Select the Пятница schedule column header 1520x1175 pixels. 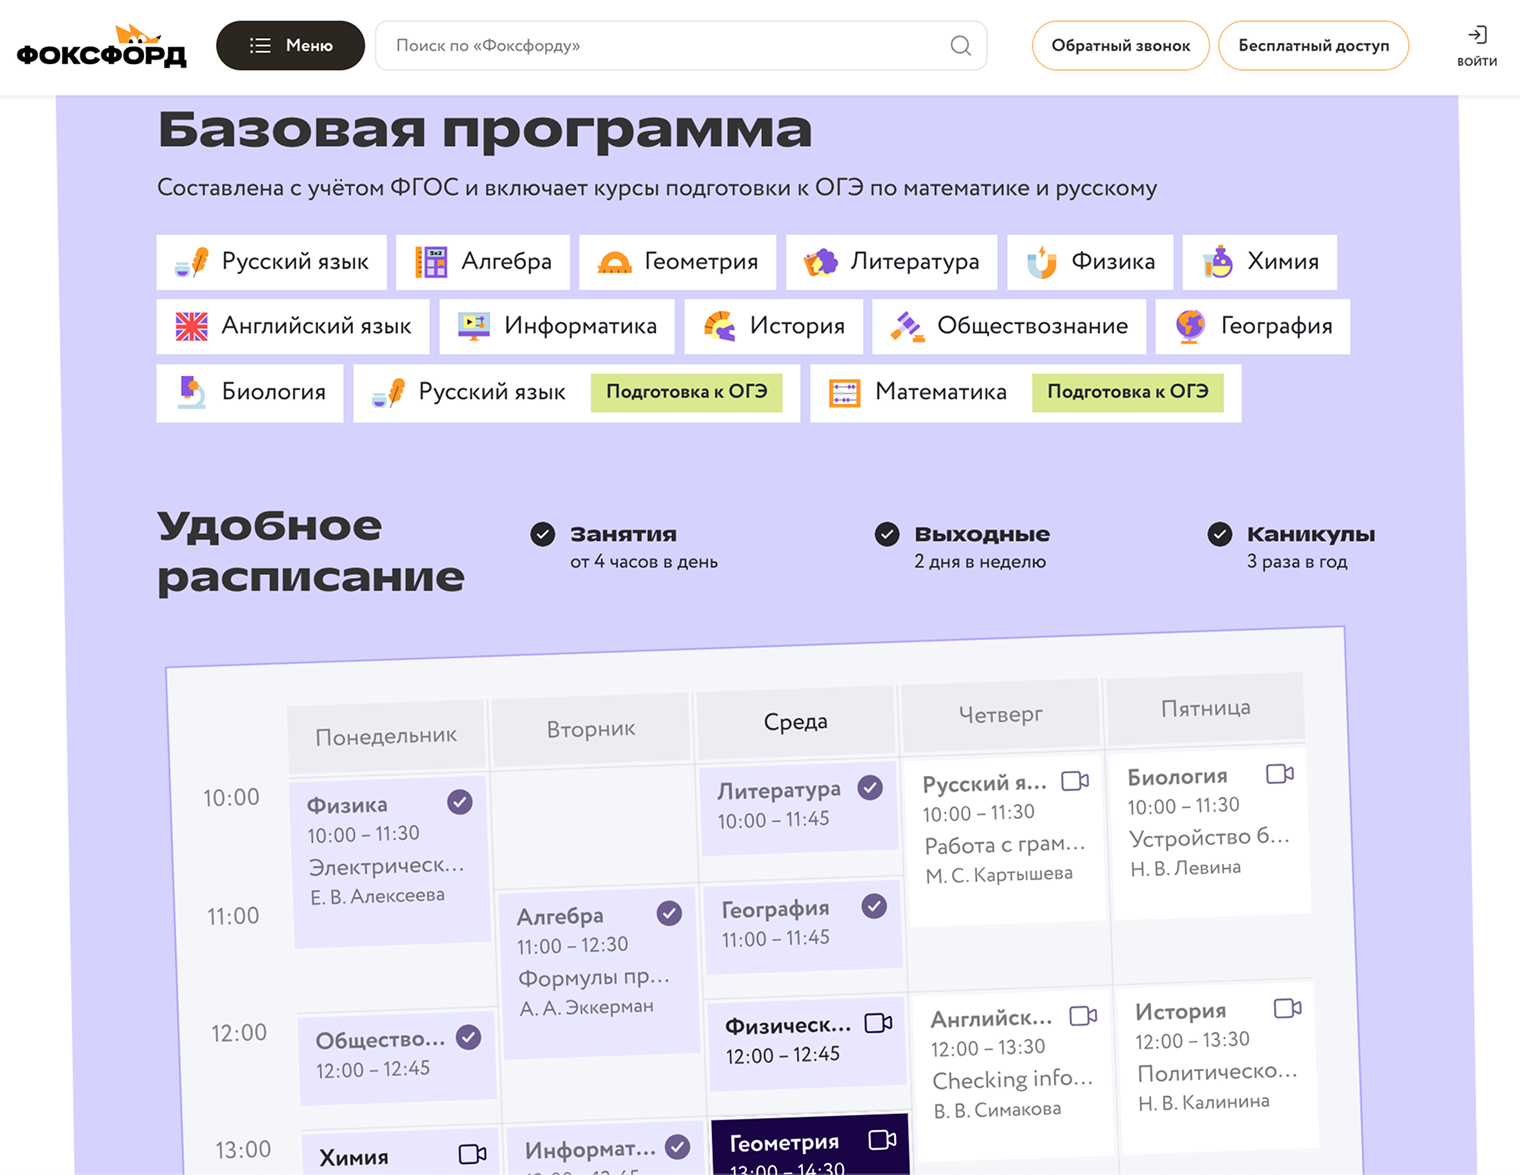(1206, 708)
